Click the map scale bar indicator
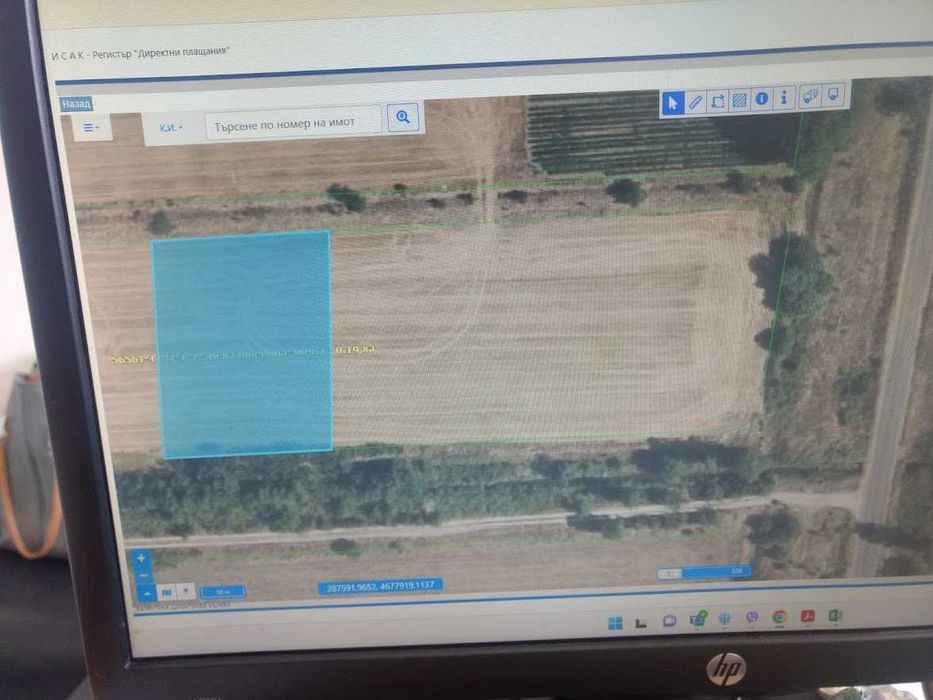Screen dimensions: 933x700 [x=223, y=592]
